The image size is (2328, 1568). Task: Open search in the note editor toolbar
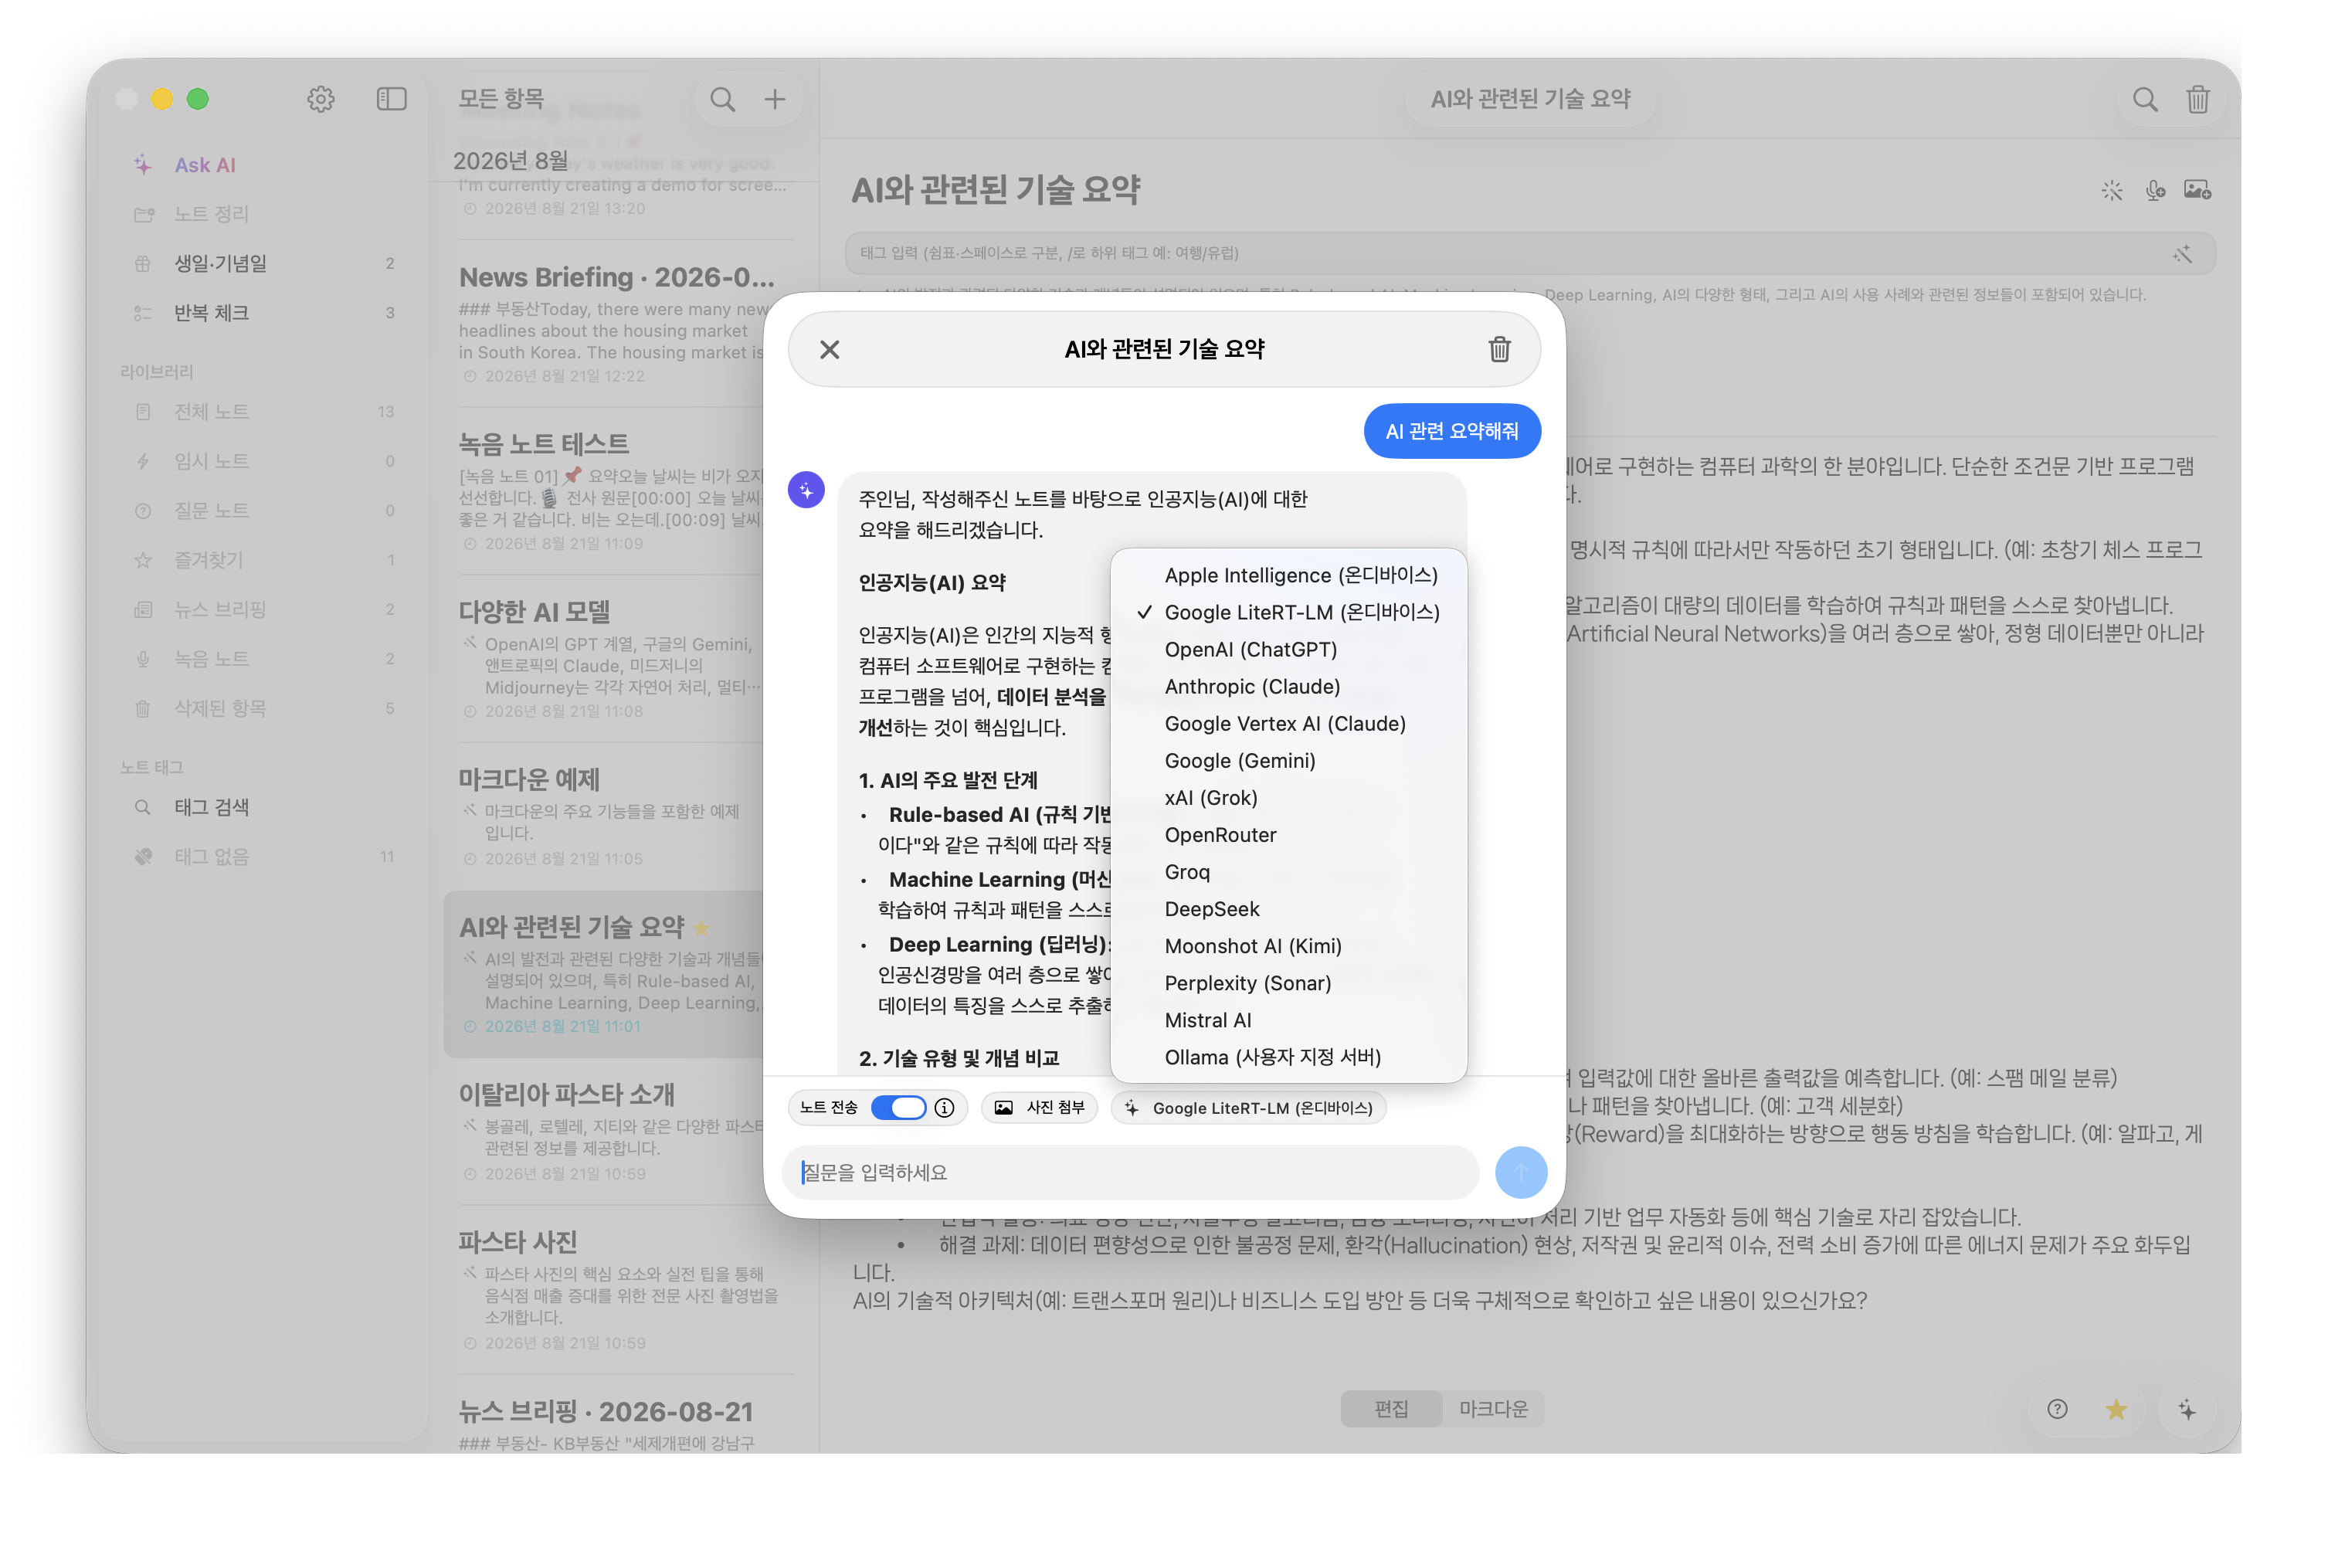(2144, 99)
